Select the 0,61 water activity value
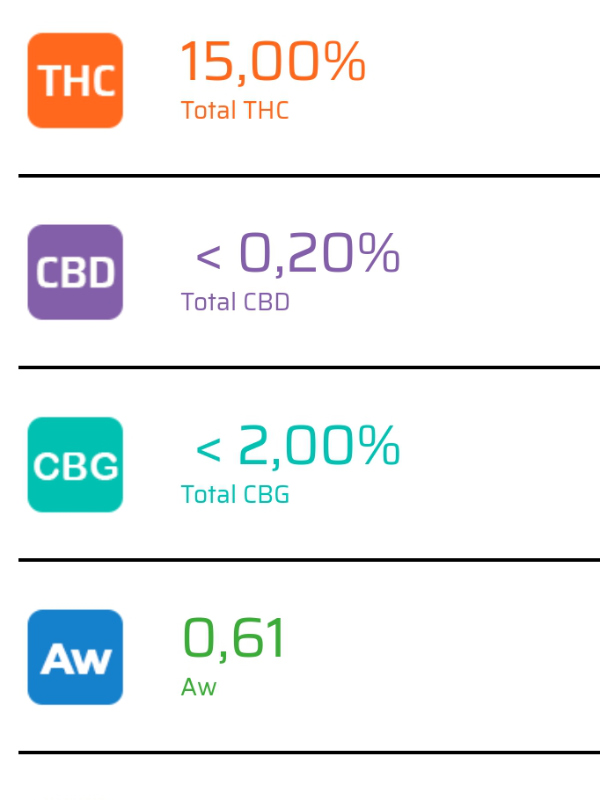This screenshot has height=800, width=600. (x=233, y=638)
